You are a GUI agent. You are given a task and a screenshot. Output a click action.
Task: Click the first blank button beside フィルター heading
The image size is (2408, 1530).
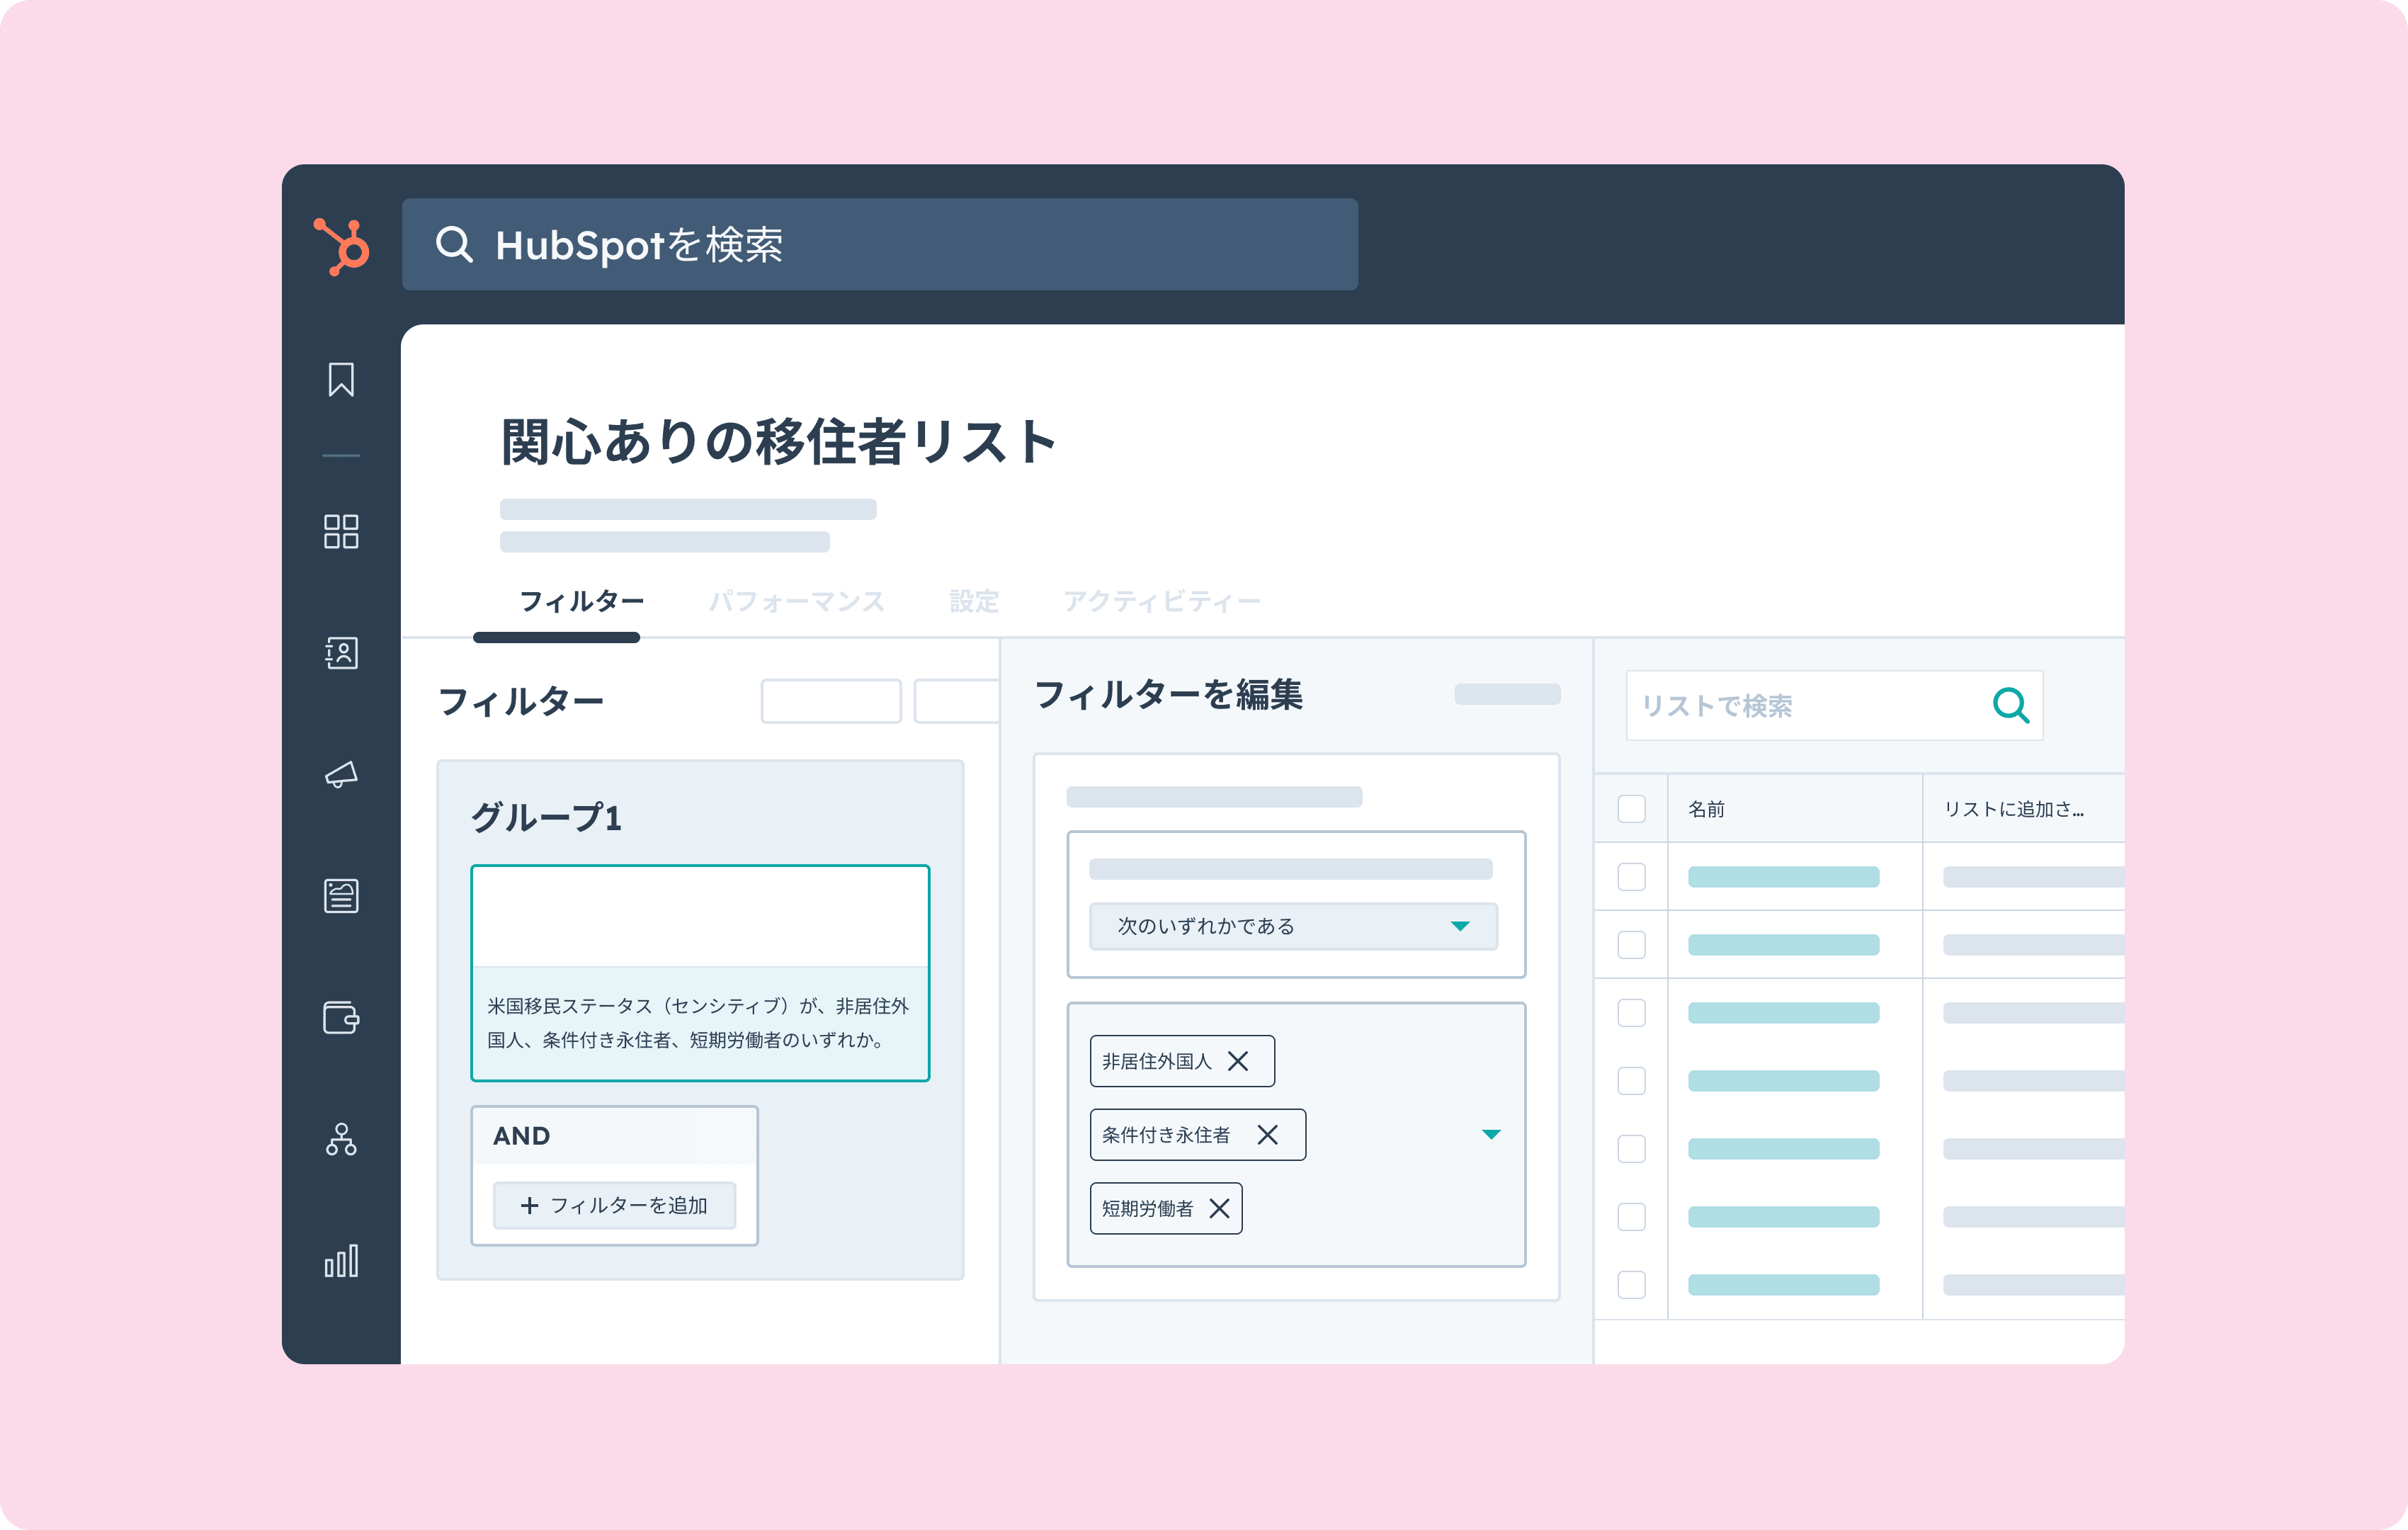831,701
